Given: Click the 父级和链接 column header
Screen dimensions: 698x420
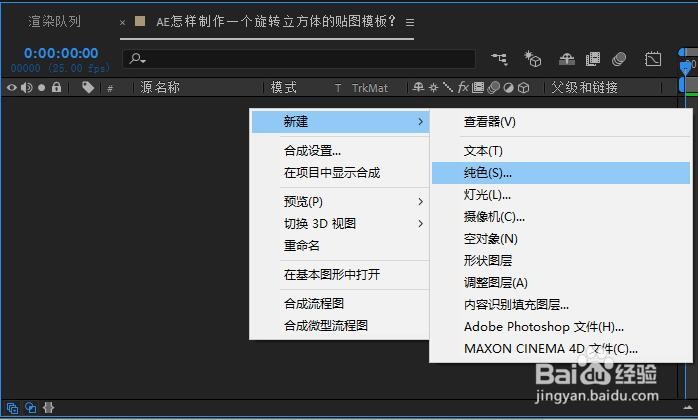Looking at the screenshot, I should click(x=584, y=87).
